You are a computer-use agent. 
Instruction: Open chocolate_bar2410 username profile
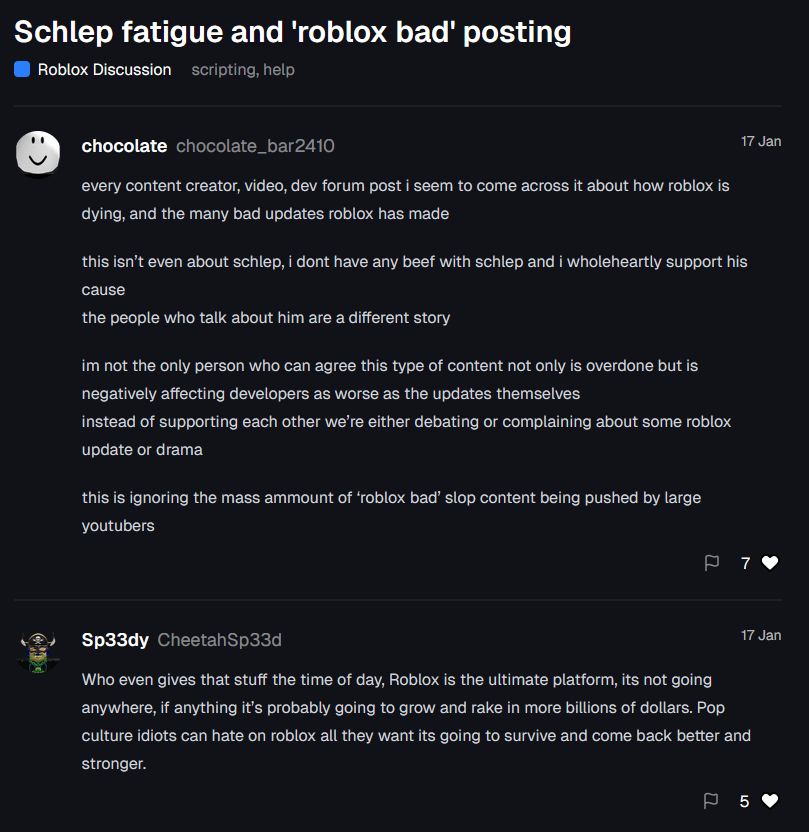(255, 146)
